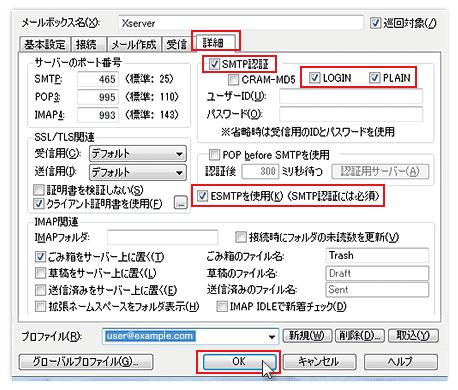Enable 草稿をサーバー上に置く checkbox
Image resolution: width=458 pixels, height=390 pixels.
(40, 273)
